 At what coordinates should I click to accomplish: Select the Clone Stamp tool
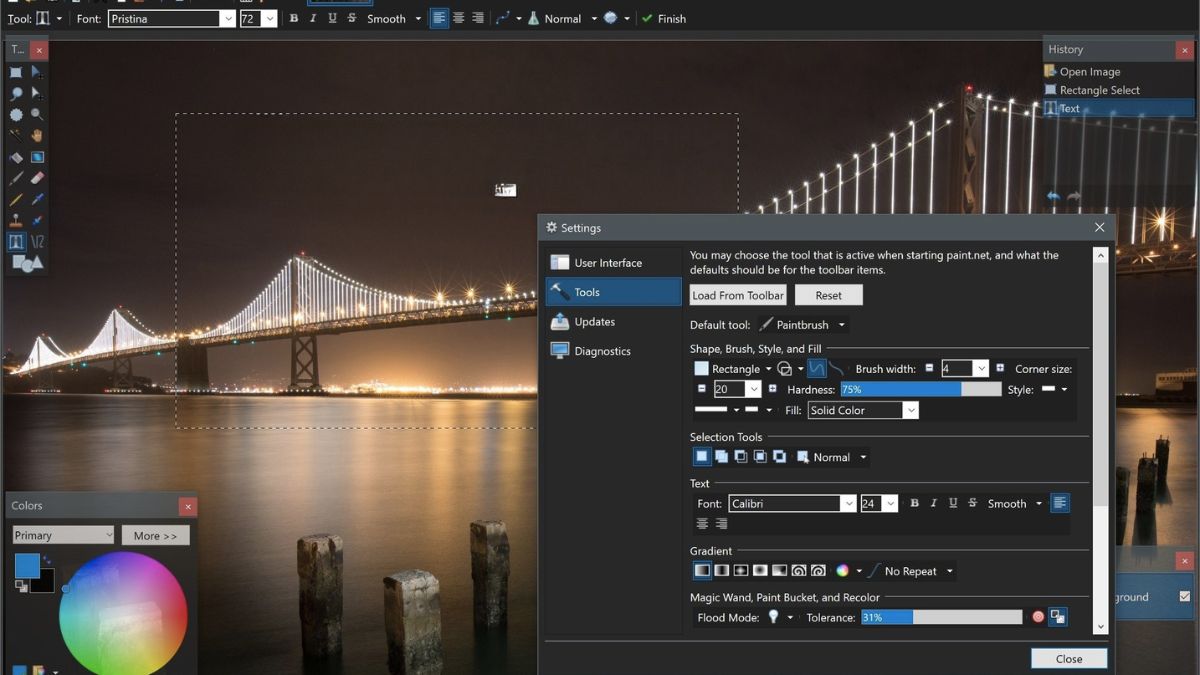[x=16, y=220]
